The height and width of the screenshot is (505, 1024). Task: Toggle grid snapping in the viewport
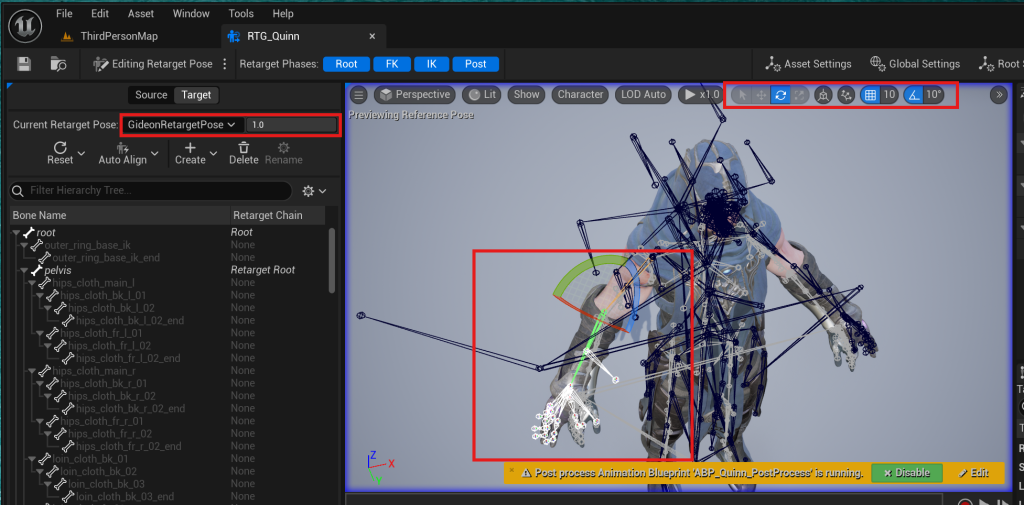(870, 95)
